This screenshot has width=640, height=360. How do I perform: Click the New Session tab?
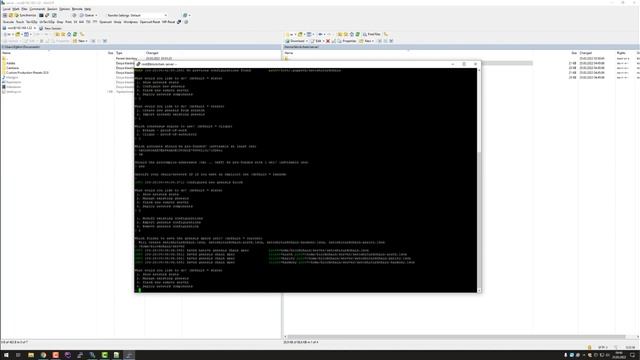[x=51, y=28]
